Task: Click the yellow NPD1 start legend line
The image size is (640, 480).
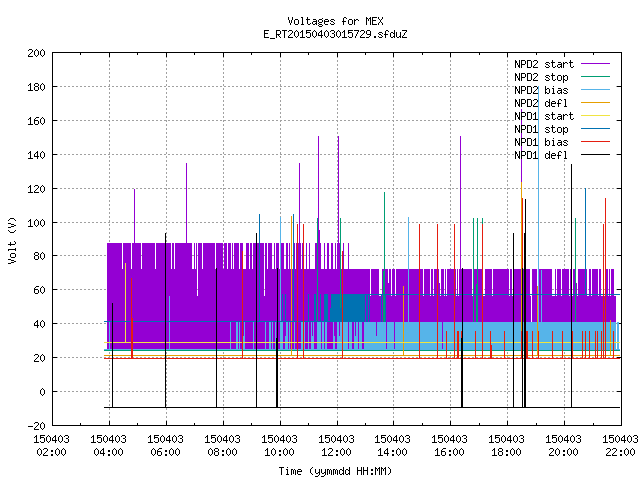Action: (x=596, y=116)
